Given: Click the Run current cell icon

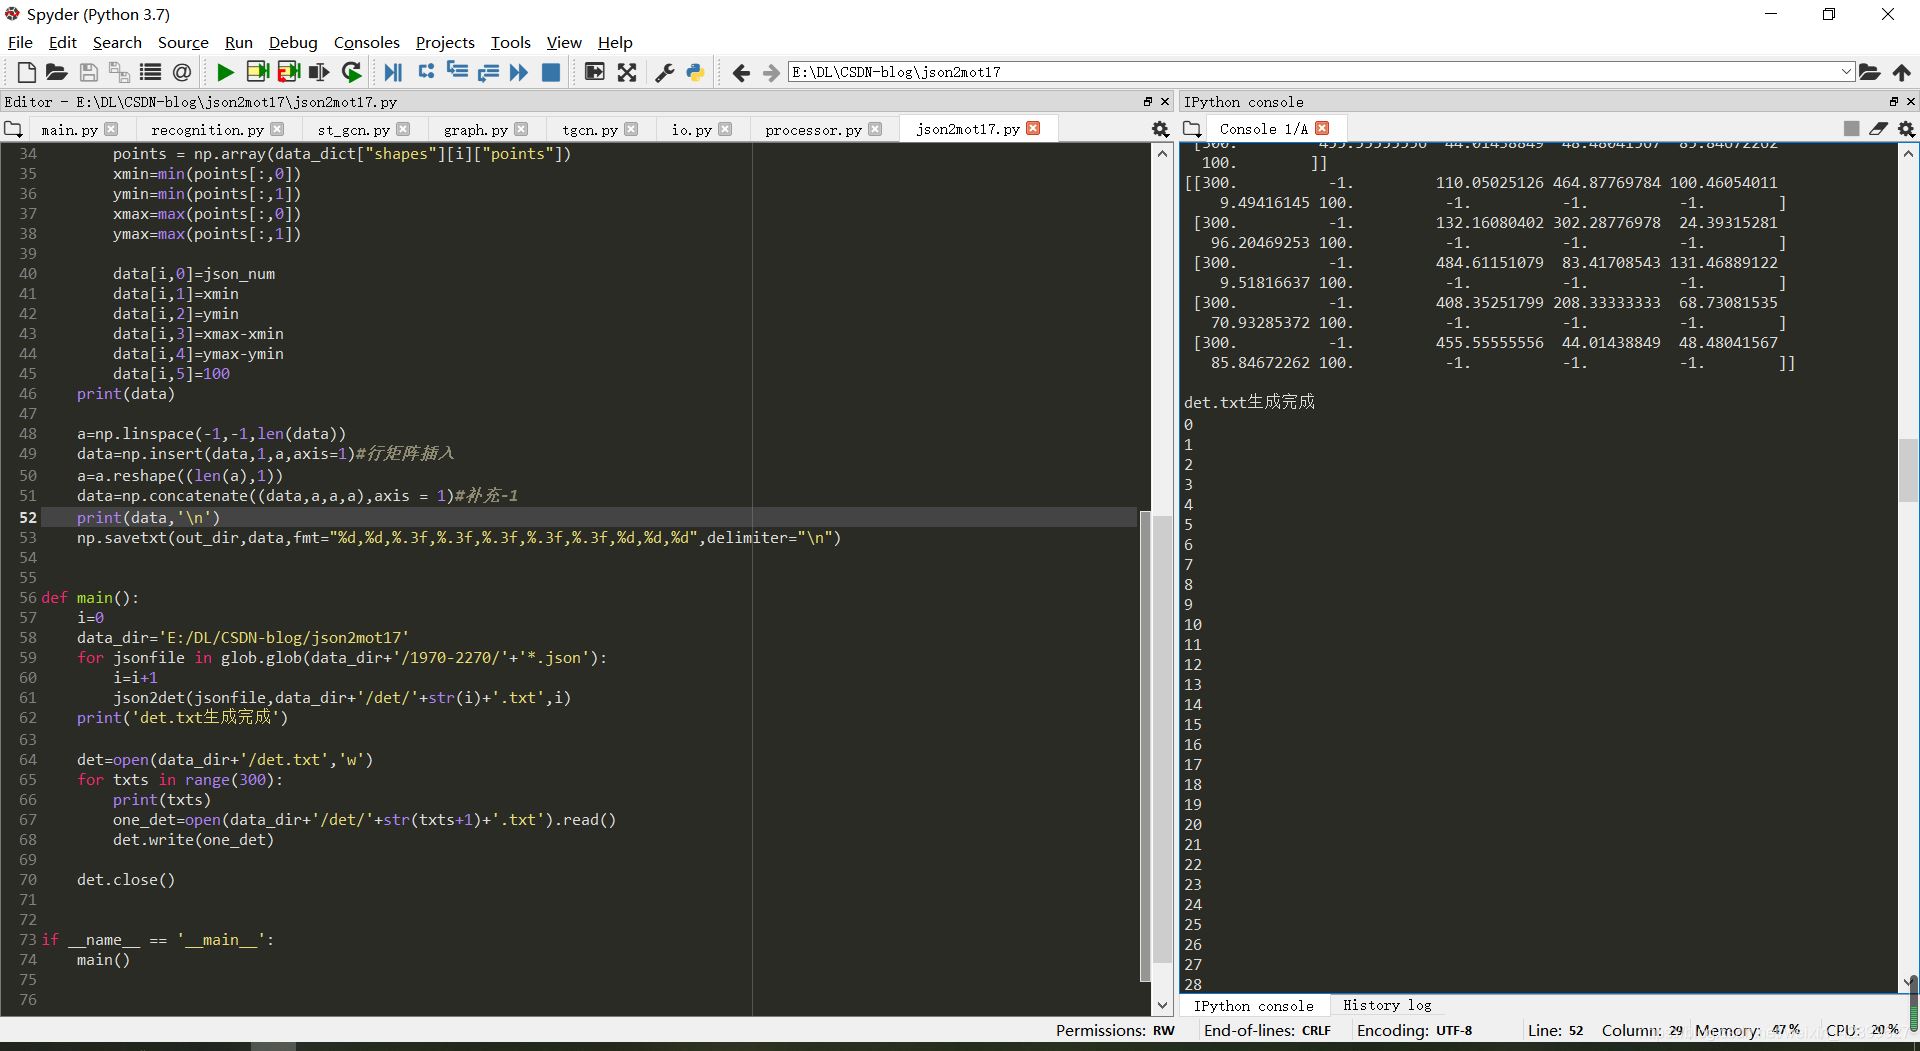Looking at the screenshot, I should pyautogui.click(x=257, y=72).
